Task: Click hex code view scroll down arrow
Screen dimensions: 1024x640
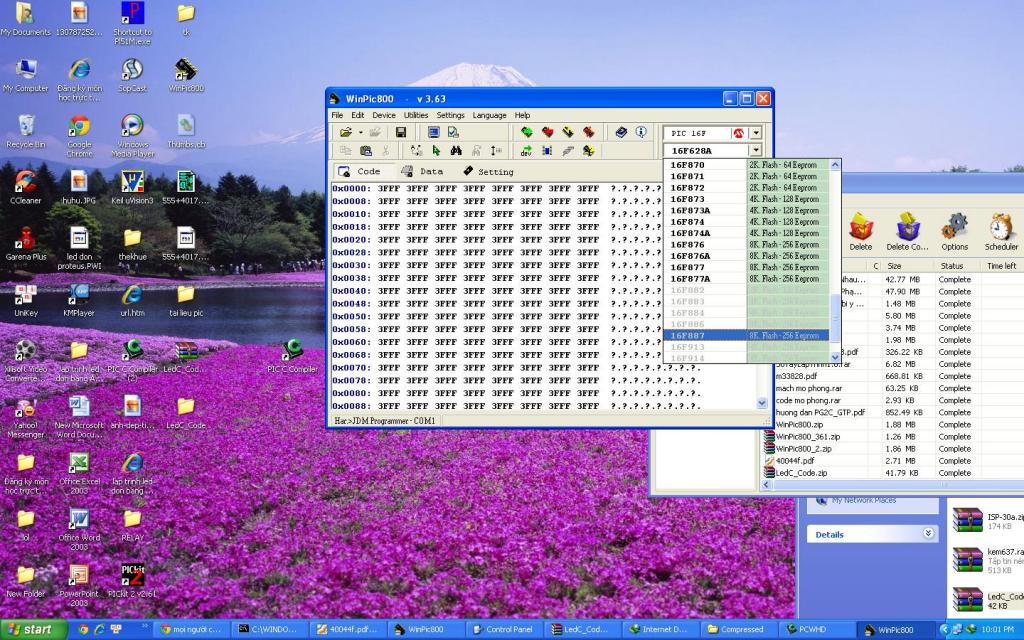Action: pyautogui.click(x=761, y=404)
